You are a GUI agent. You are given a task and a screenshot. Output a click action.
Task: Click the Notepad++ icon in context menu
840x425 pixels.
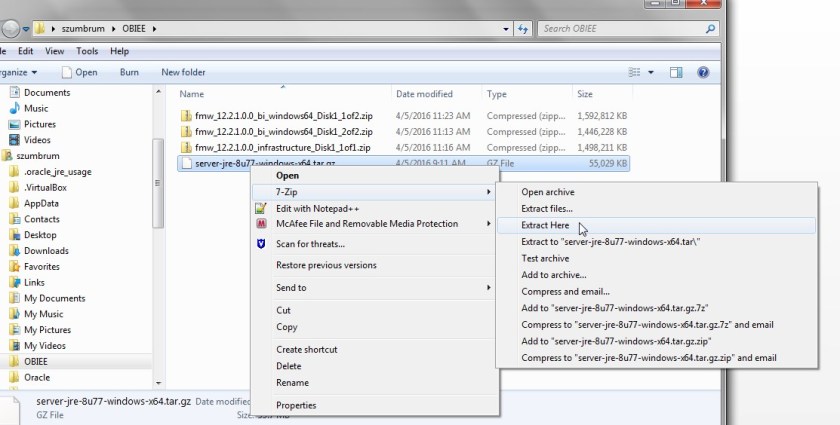coord(260,208)
